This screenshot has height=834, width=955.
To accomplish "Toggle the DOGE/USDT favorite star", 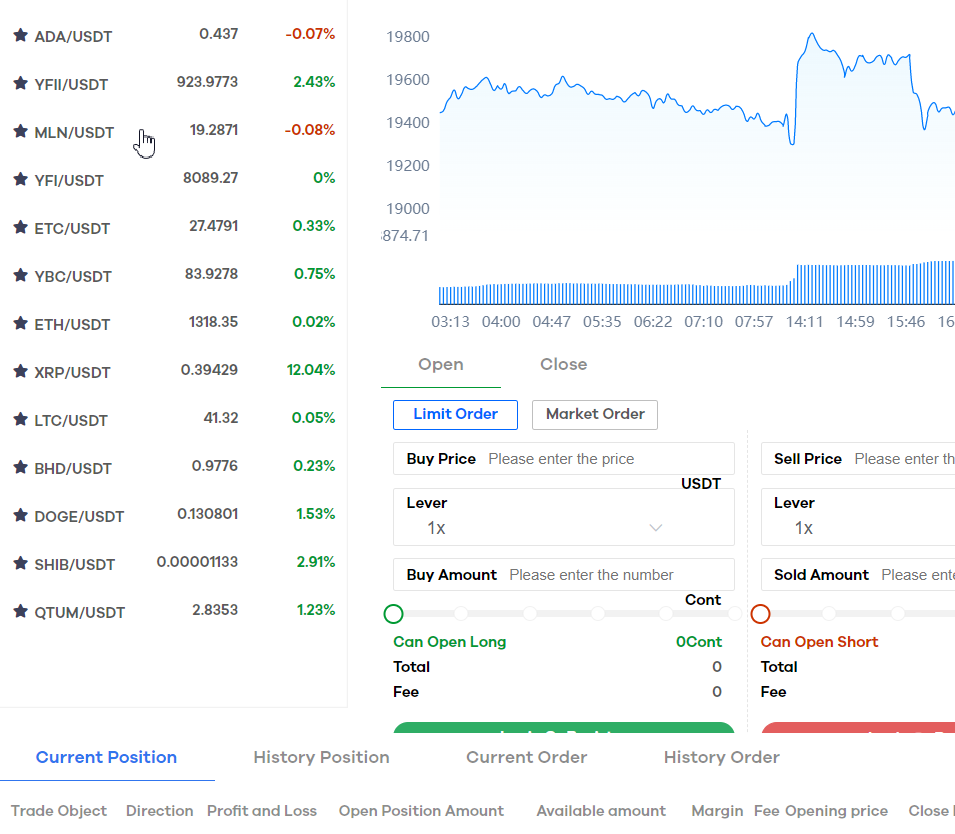I will pos(21,515).
